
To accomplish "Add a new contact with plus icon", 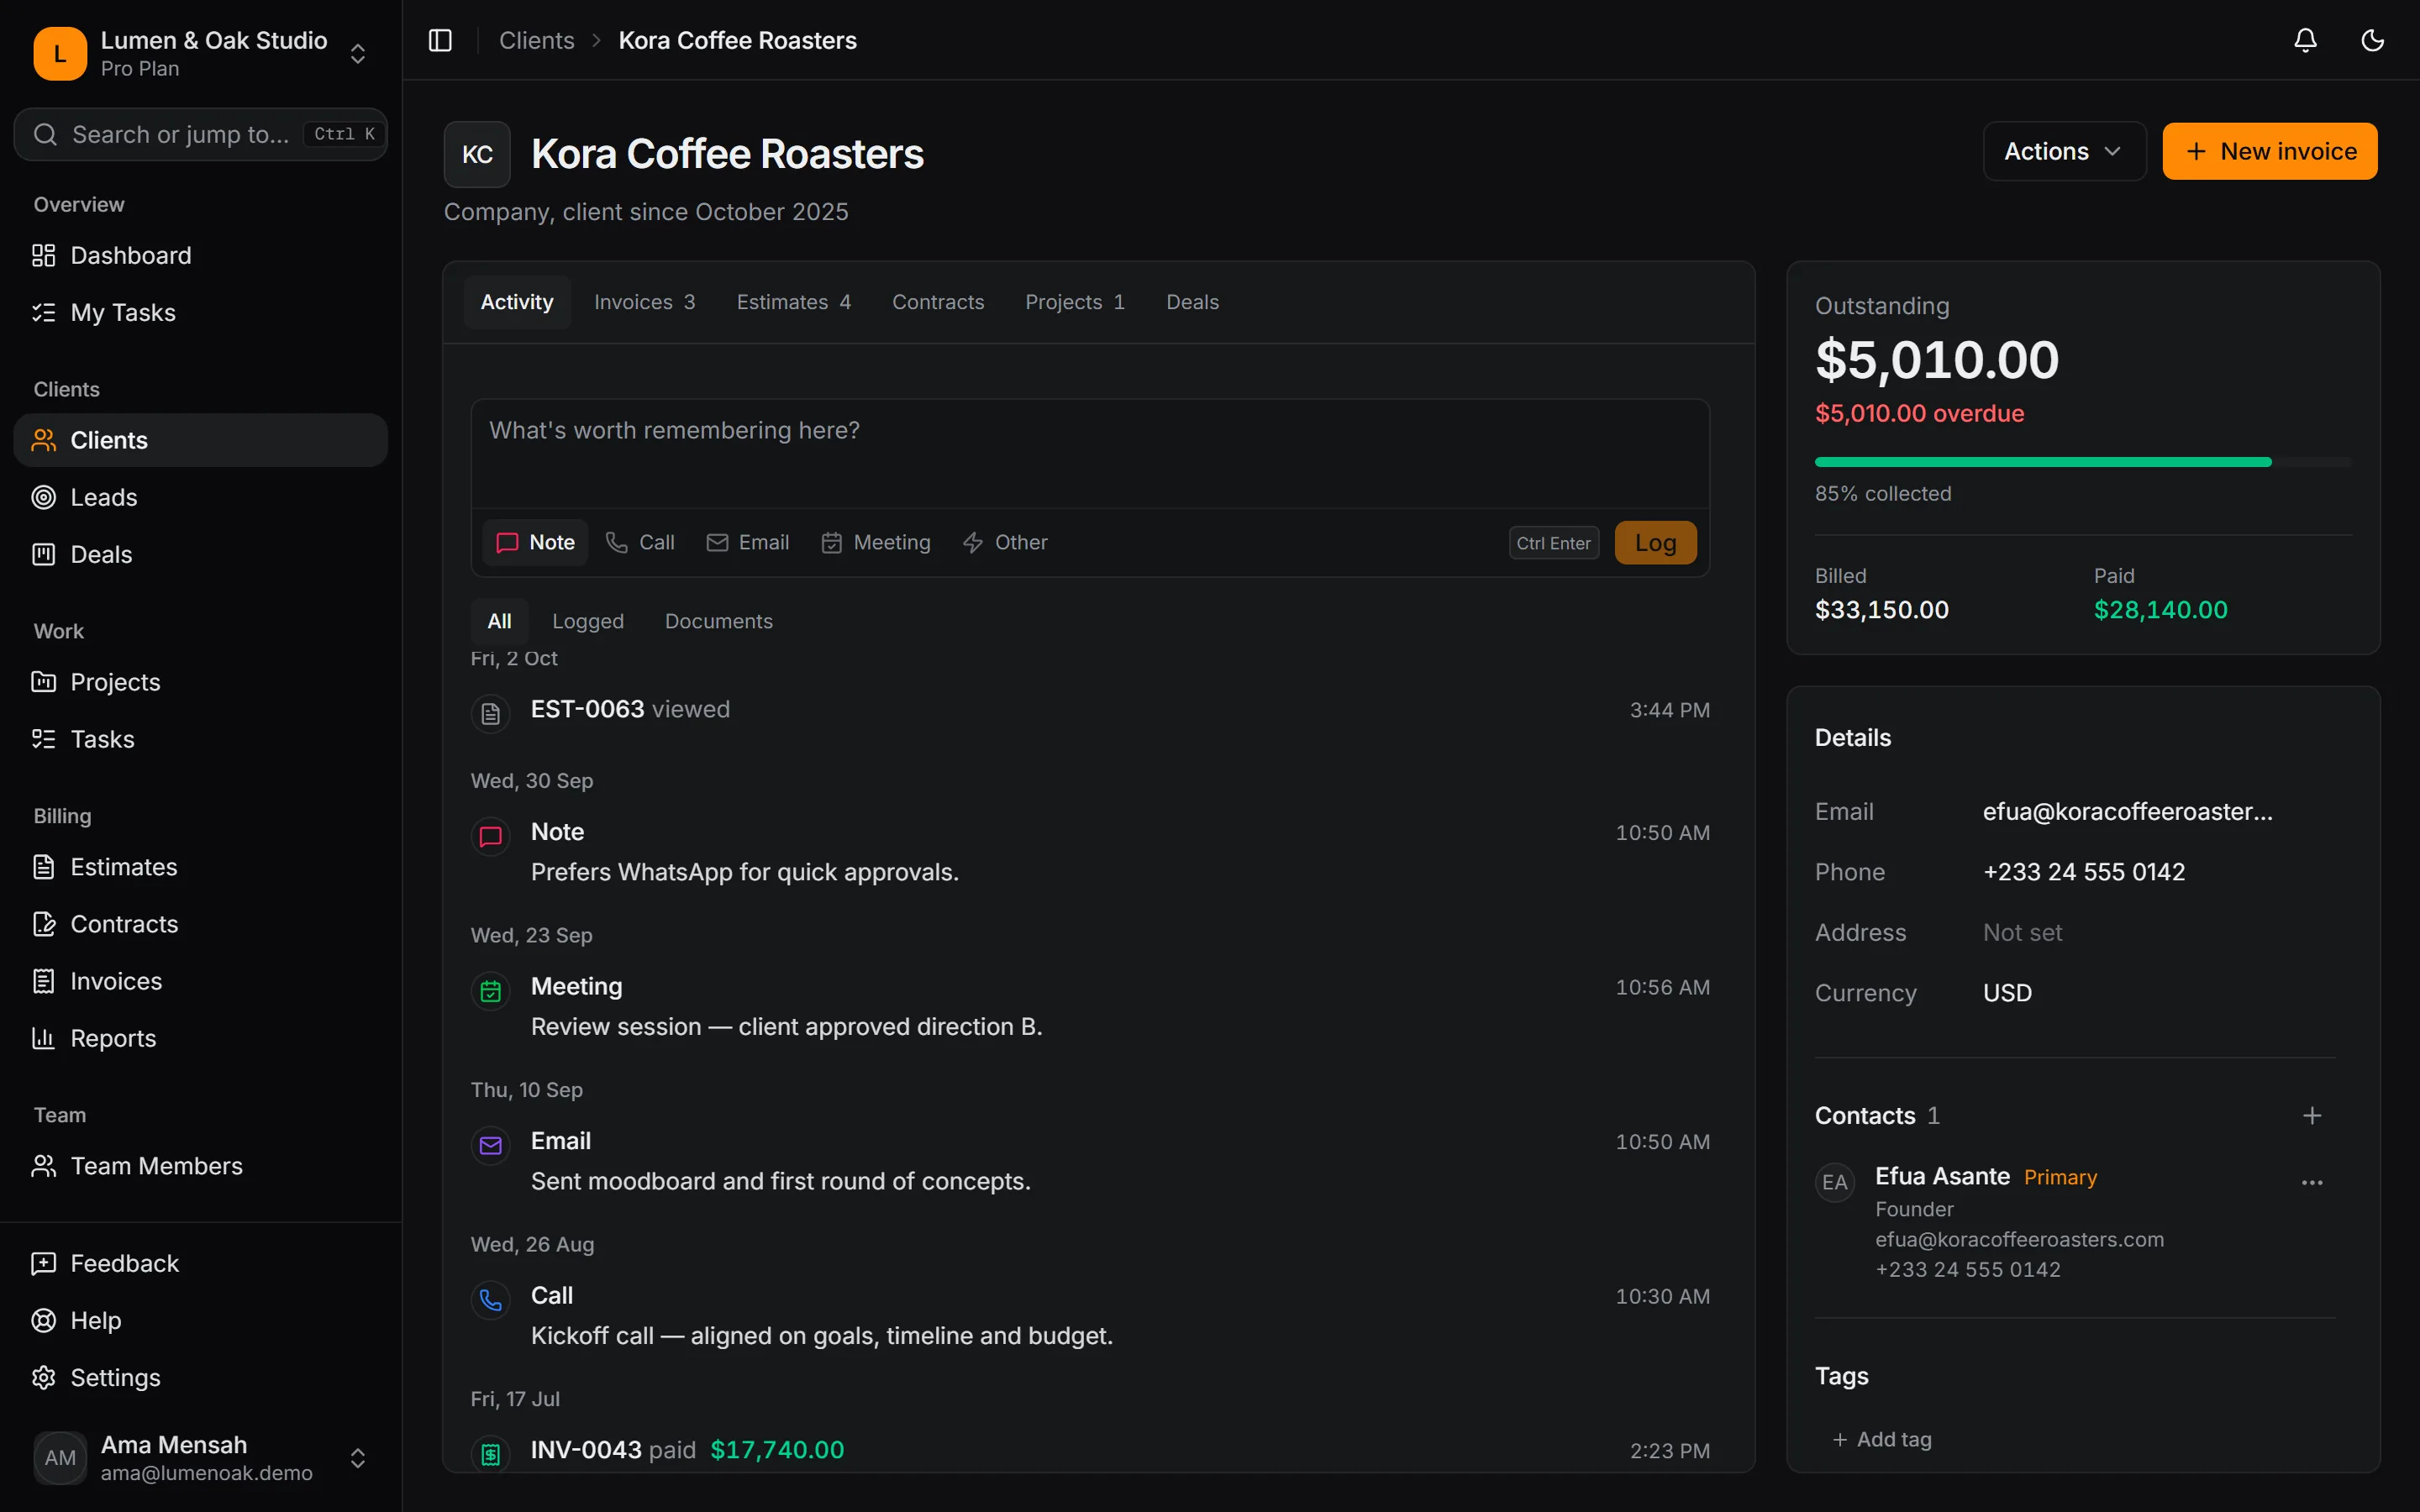I will pos(2312,1115).
